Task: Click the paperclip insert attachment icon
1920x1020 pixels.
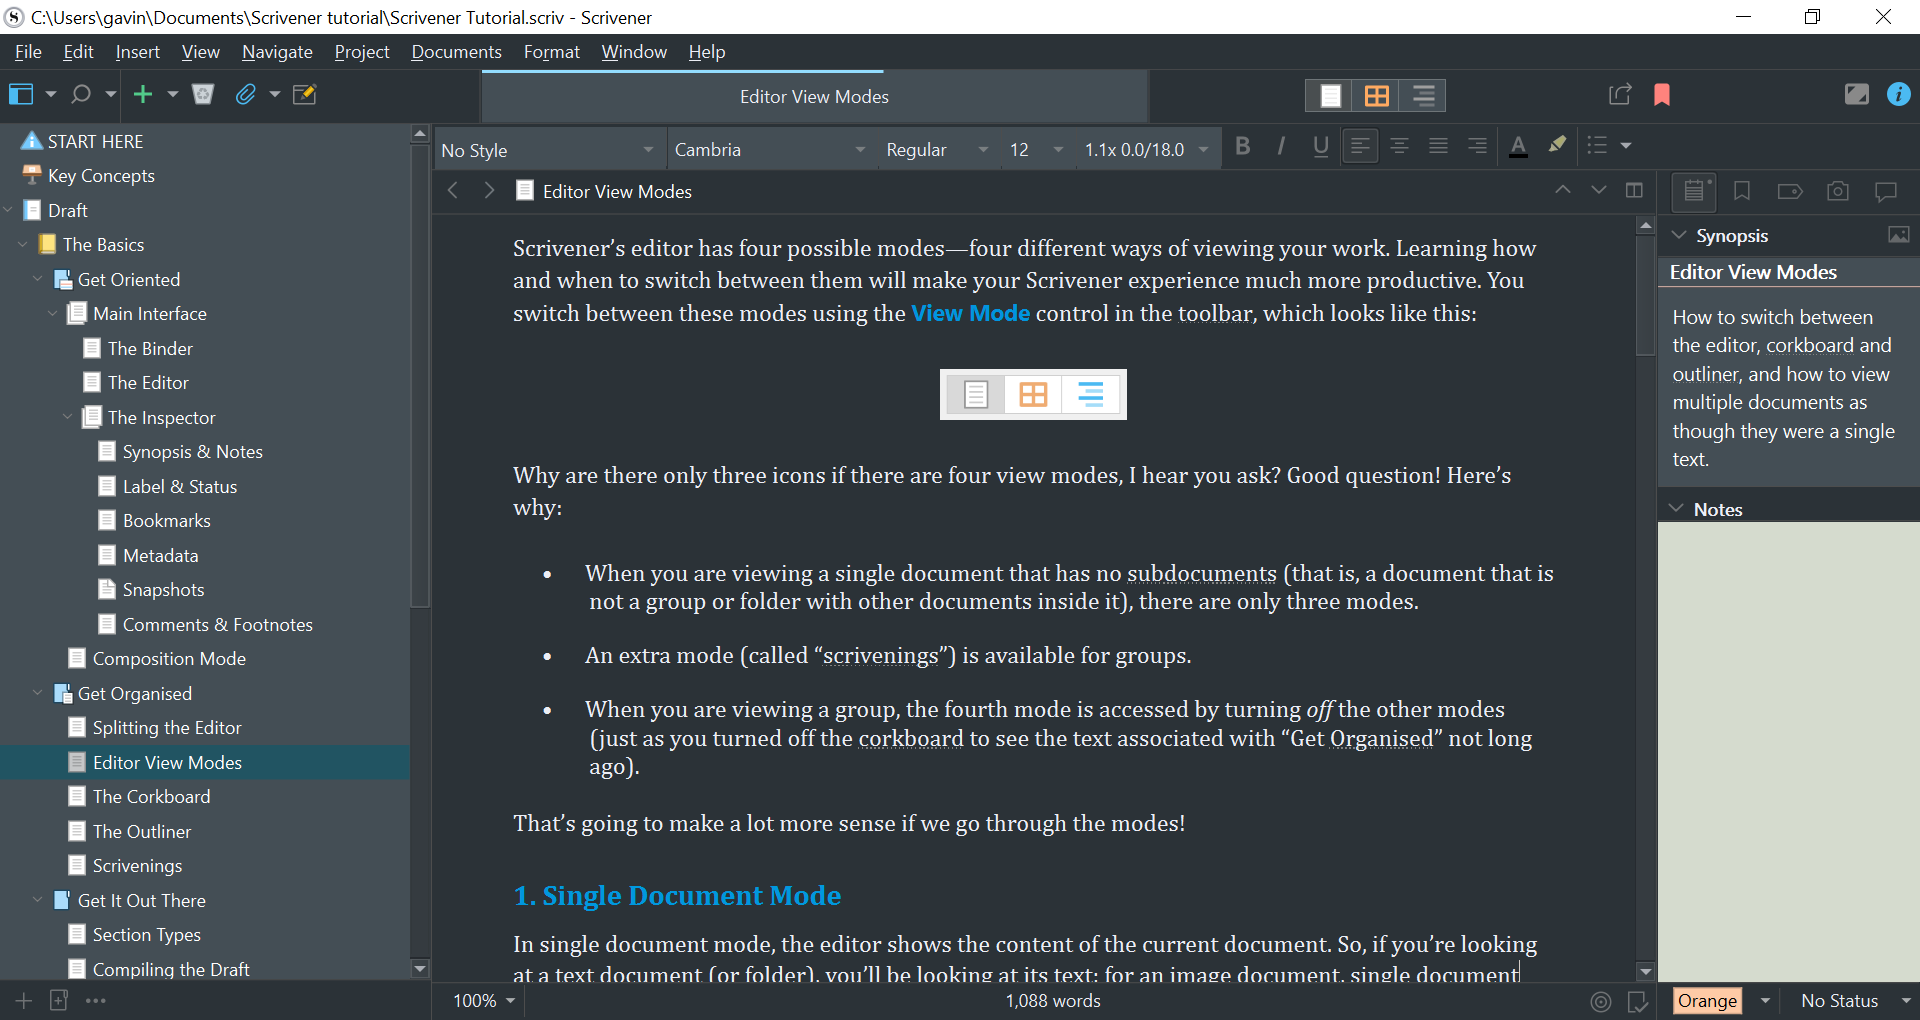Action: tap(245, 94)
